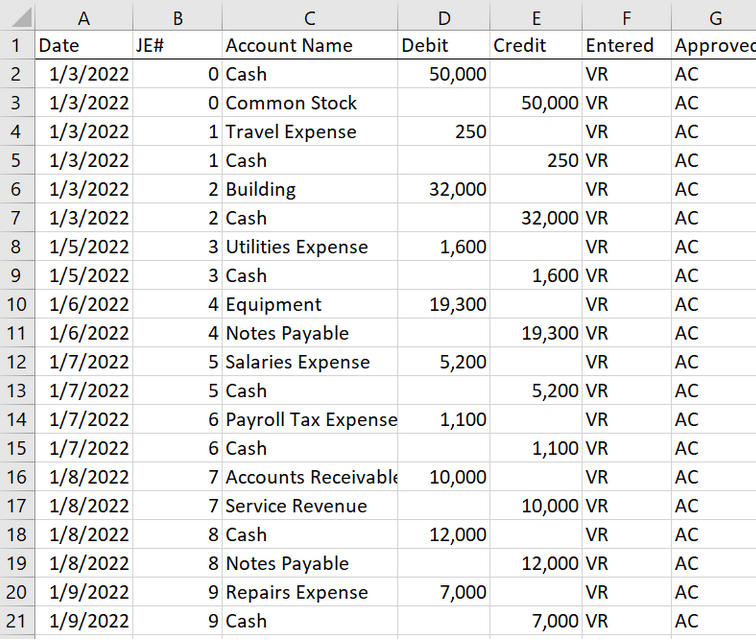Select the 'Repairs Expense' cell

(310, 592)
